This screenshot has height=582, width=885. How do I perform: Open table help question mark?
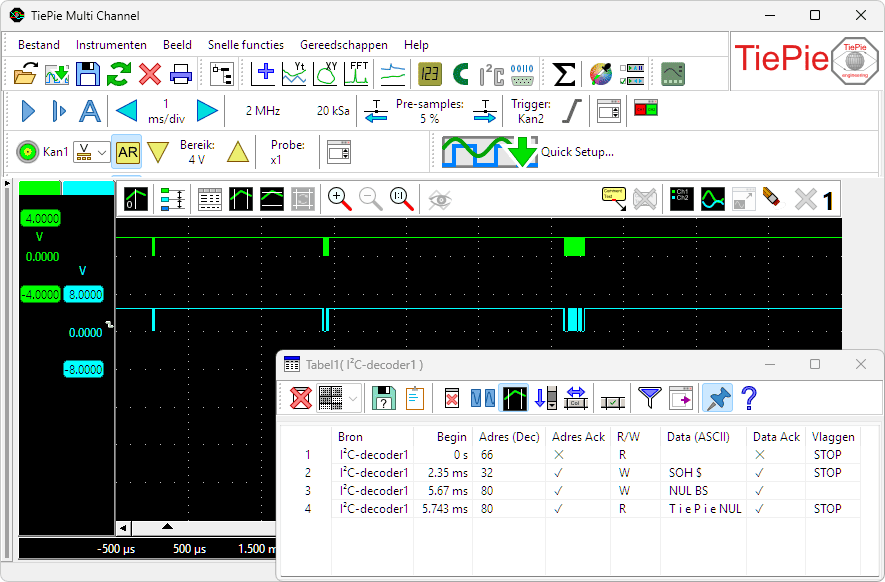pyautogui.click(x=749, y=399)
